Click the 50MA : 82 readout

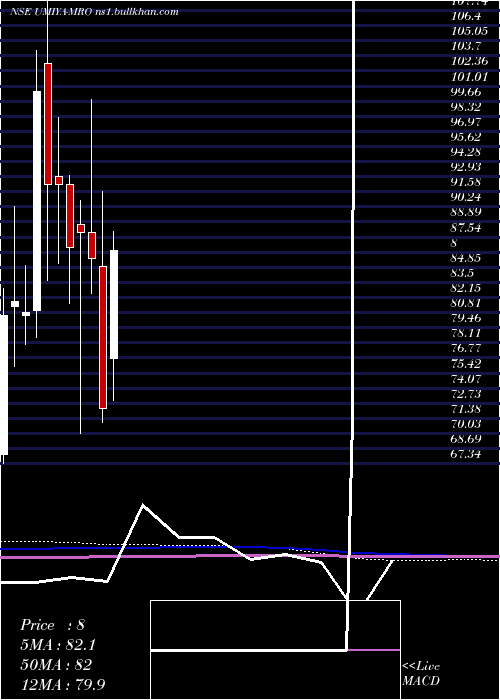point(56,664)
